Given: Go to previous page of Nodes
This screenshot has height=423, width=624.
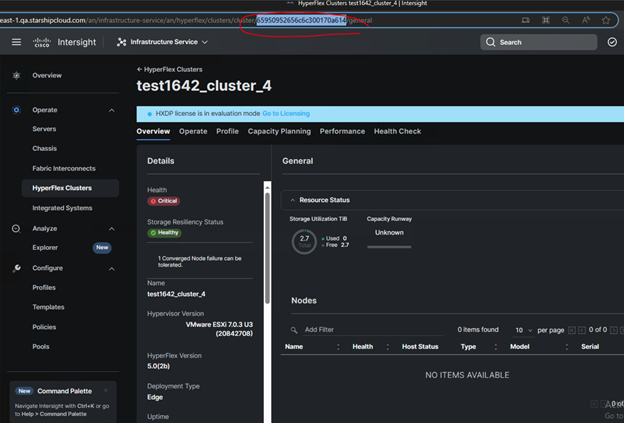Looking at the screenshot, I should tap(581, 330).
